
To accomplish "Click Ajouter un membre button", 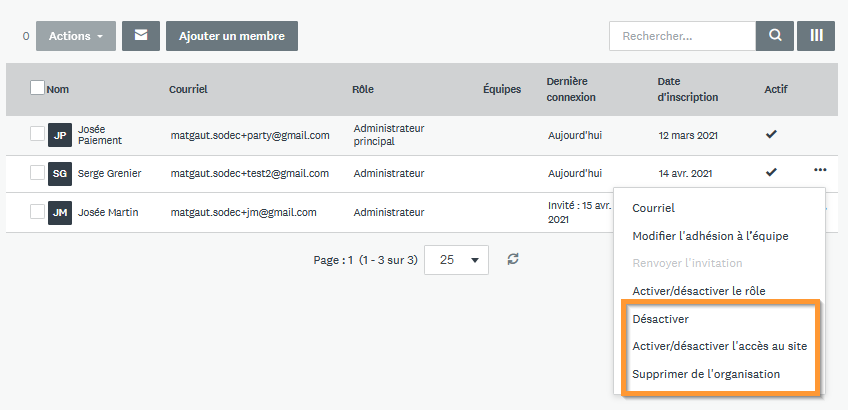I will tap(231, 36).
